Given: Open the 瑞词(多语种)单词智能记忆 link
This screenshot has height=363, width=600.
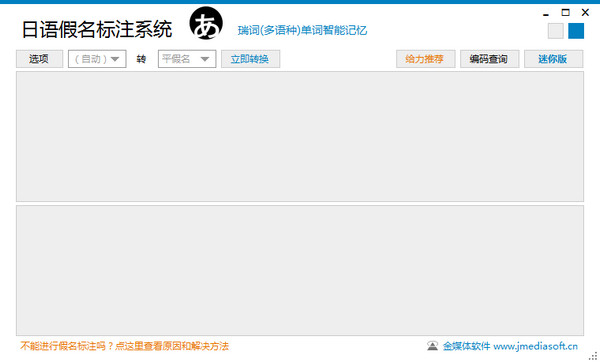Looking at the screenshot, I should pyautogui.click(x=302, y=30).
